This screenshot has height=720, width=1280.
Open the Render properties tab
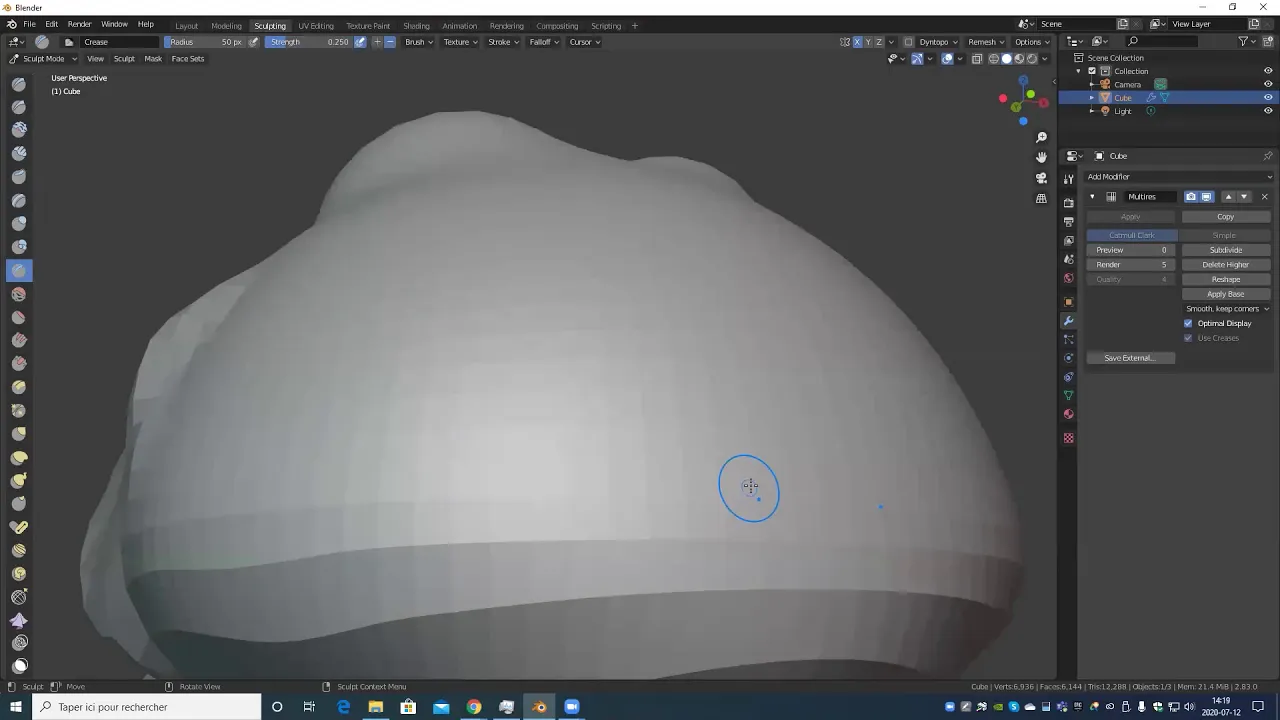tap(1068, 202)
